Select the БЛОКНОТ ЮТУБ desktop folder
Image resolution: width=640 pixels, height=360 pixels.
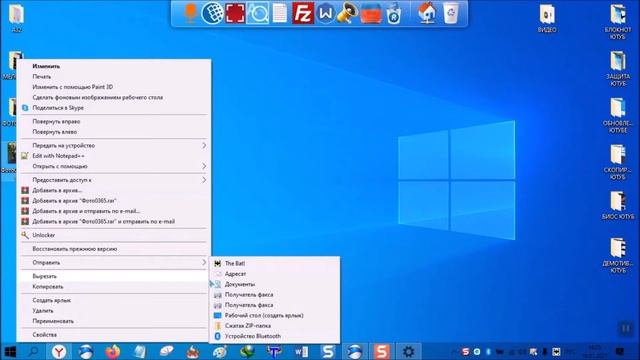[618, 22]
